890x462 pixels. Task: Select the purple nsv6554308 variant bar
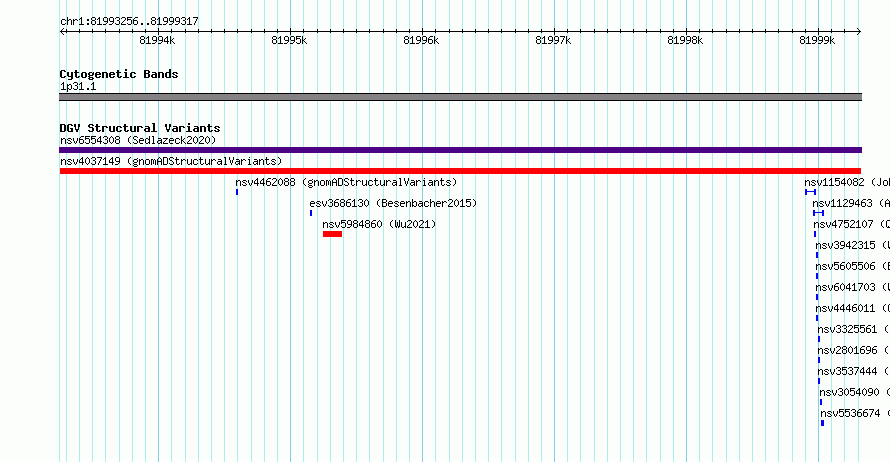pos(460,150)
